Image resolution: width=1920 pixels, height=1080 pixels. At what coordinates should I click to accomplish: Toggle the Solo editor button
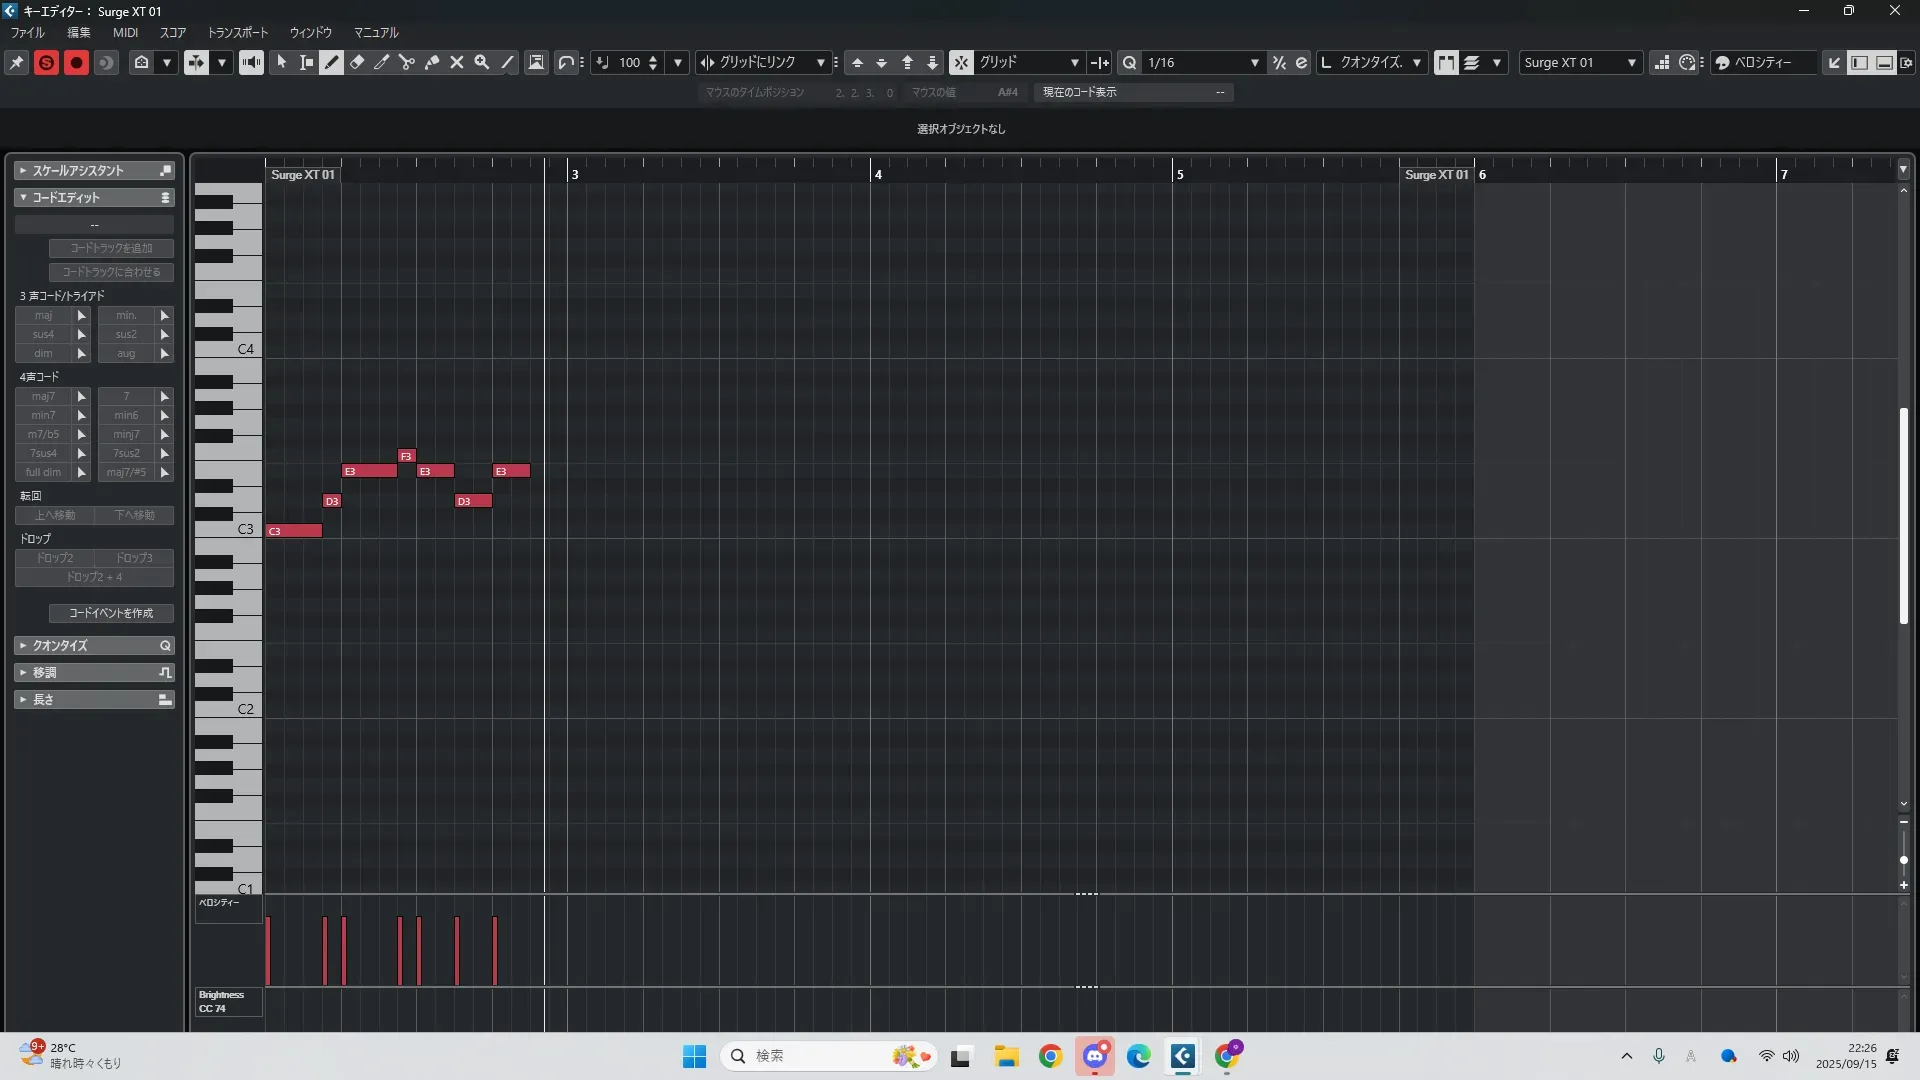point(46,62)
